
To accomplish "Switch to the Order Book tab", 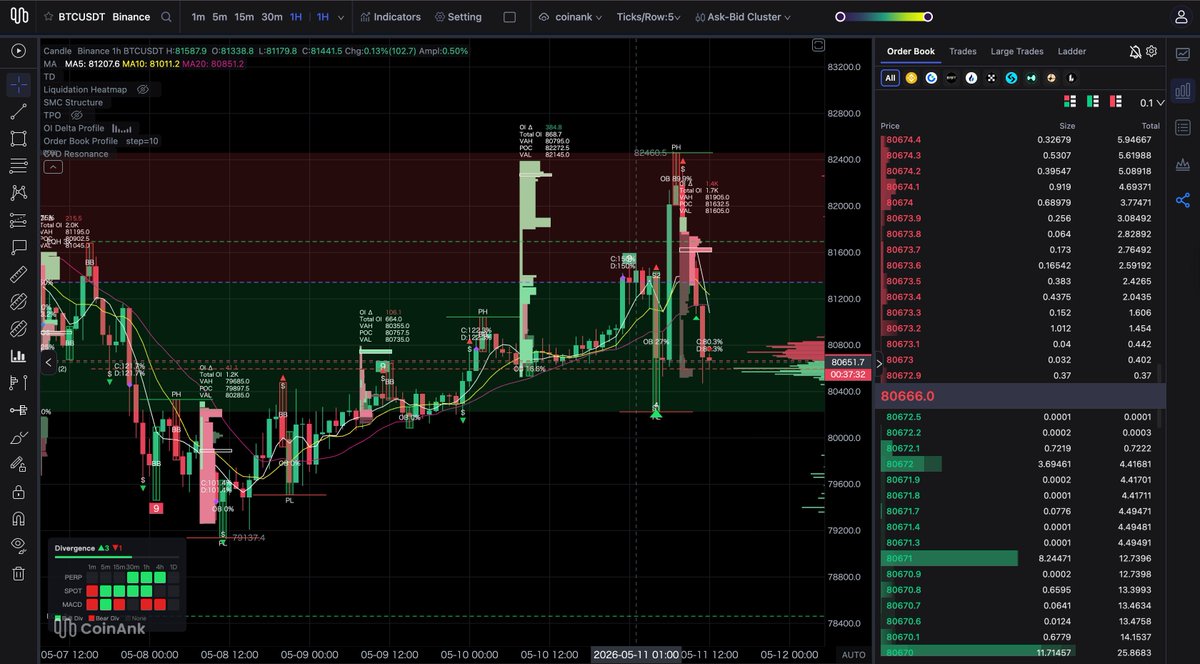I will (x=910, y=51).
